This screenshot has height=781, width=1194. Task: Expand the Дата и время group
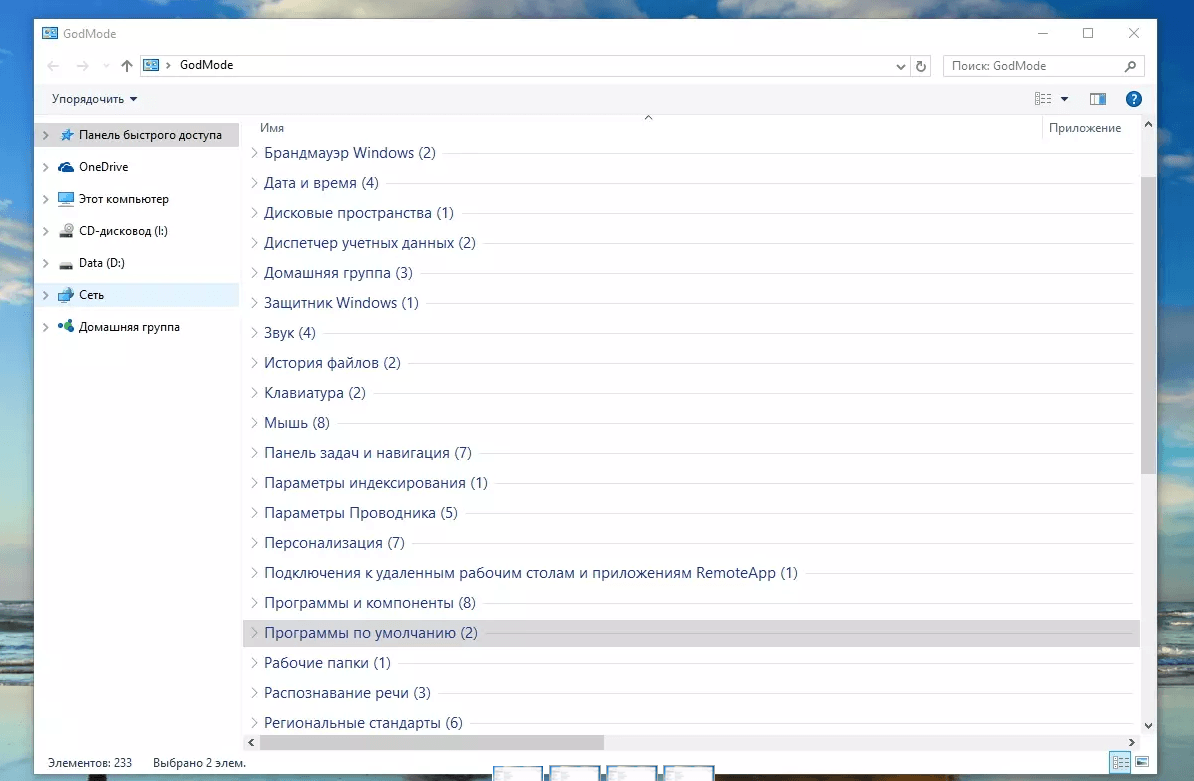[x=254, y=183]
